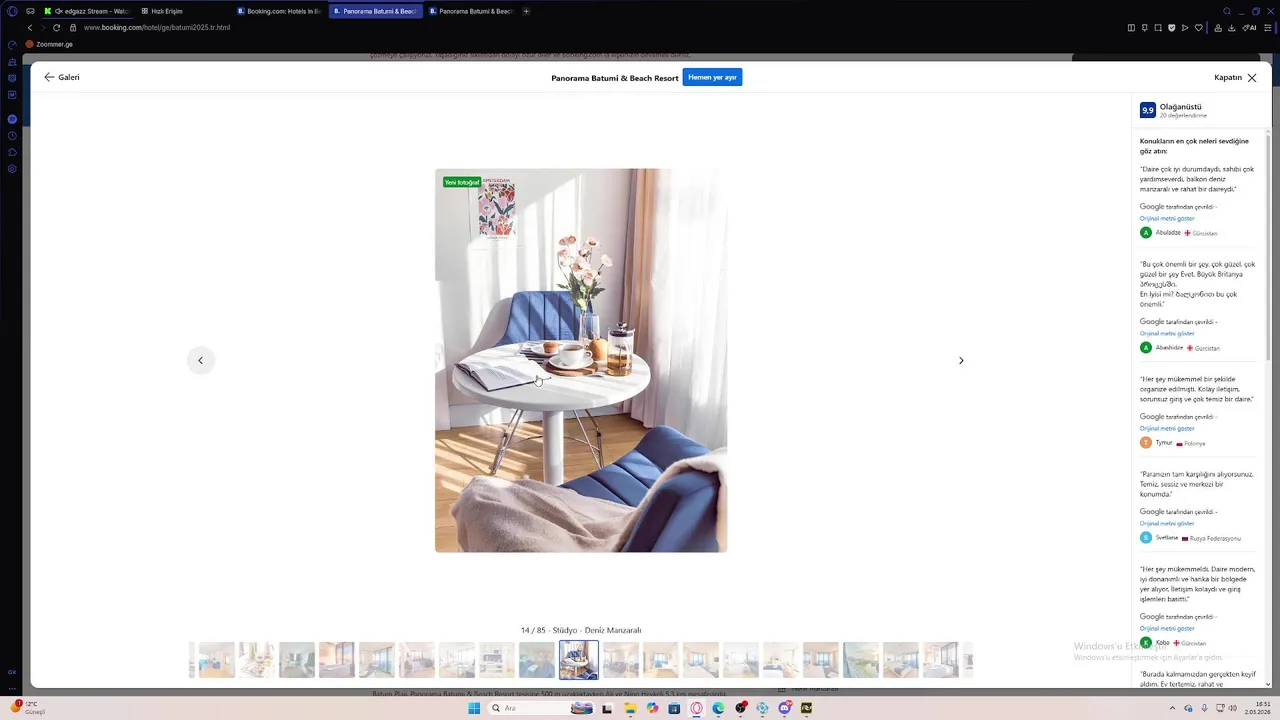
Task: Click the Hemen yer ayır button
Action: (712, 77)
